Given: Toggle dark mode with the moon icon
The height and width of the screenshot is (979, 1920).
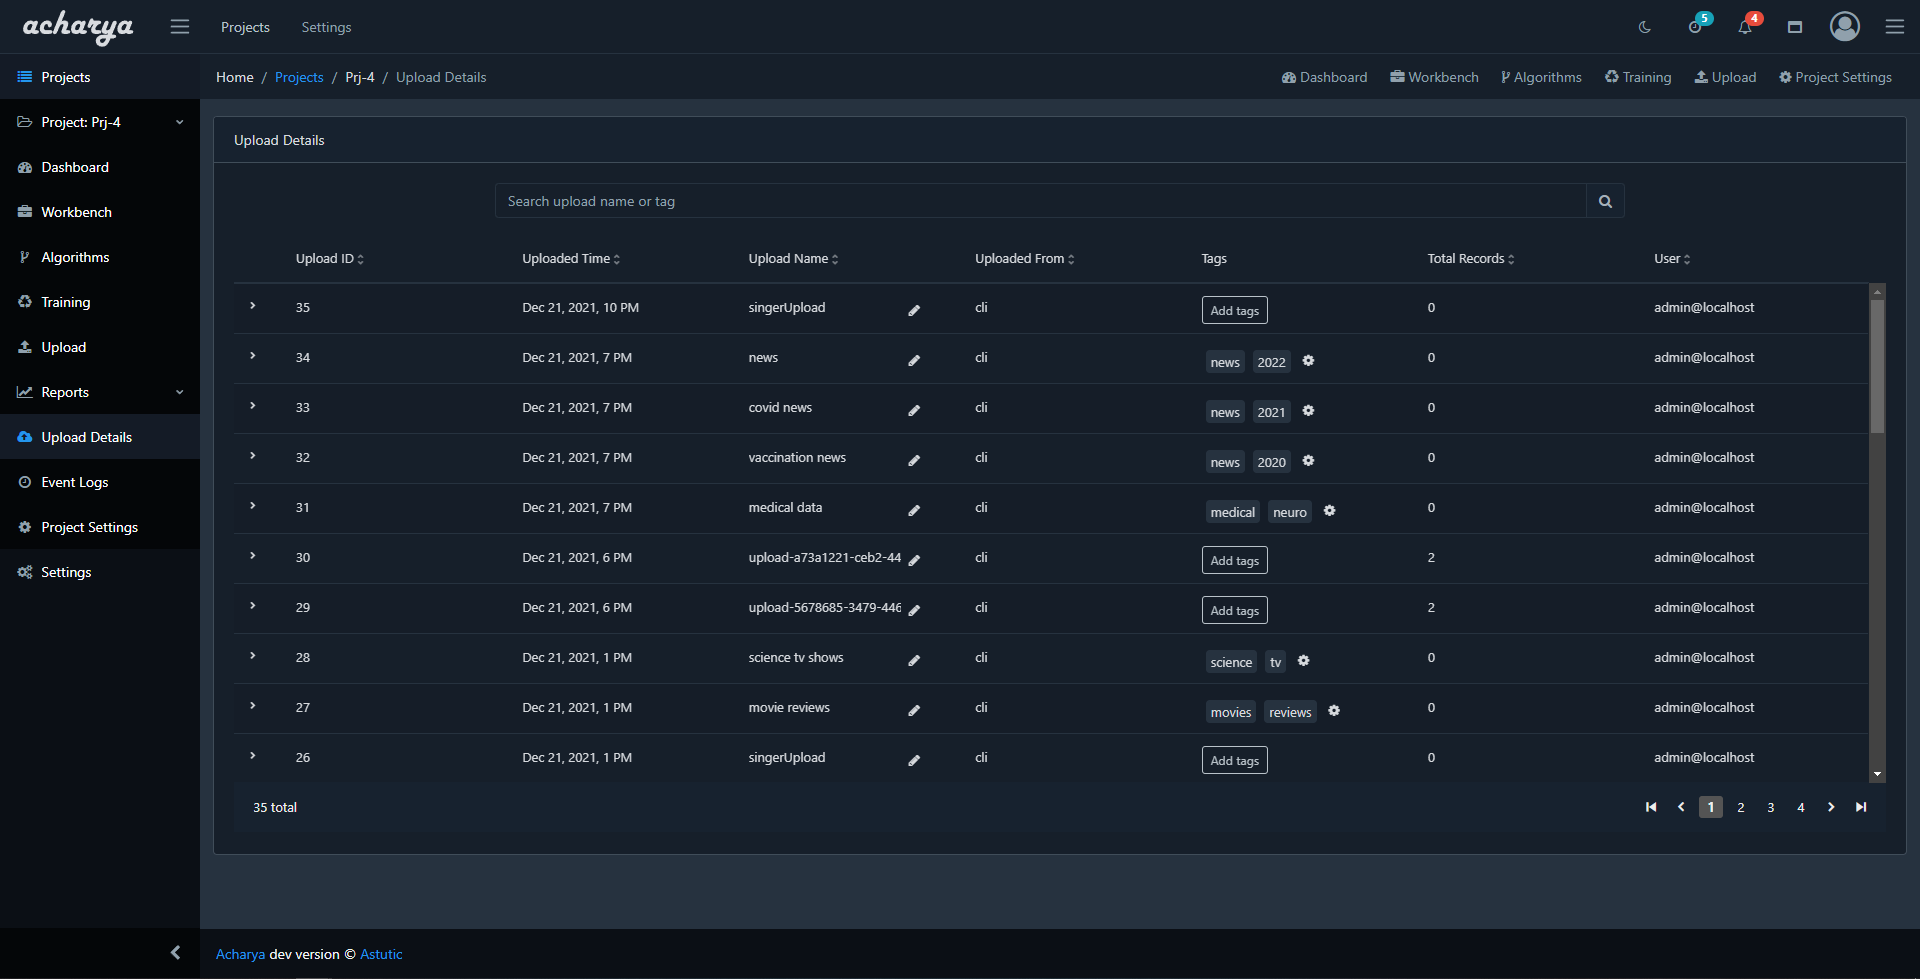Looking at the screenshot, I should (1644, 27).
